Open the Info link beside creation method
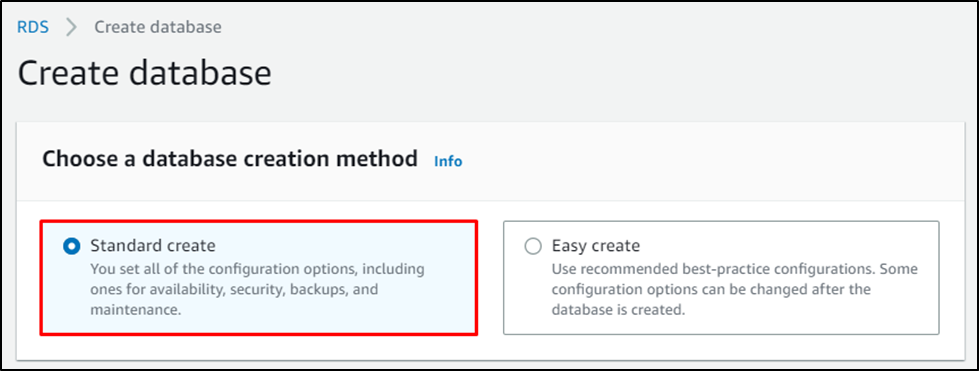 (x=448, y=162)
